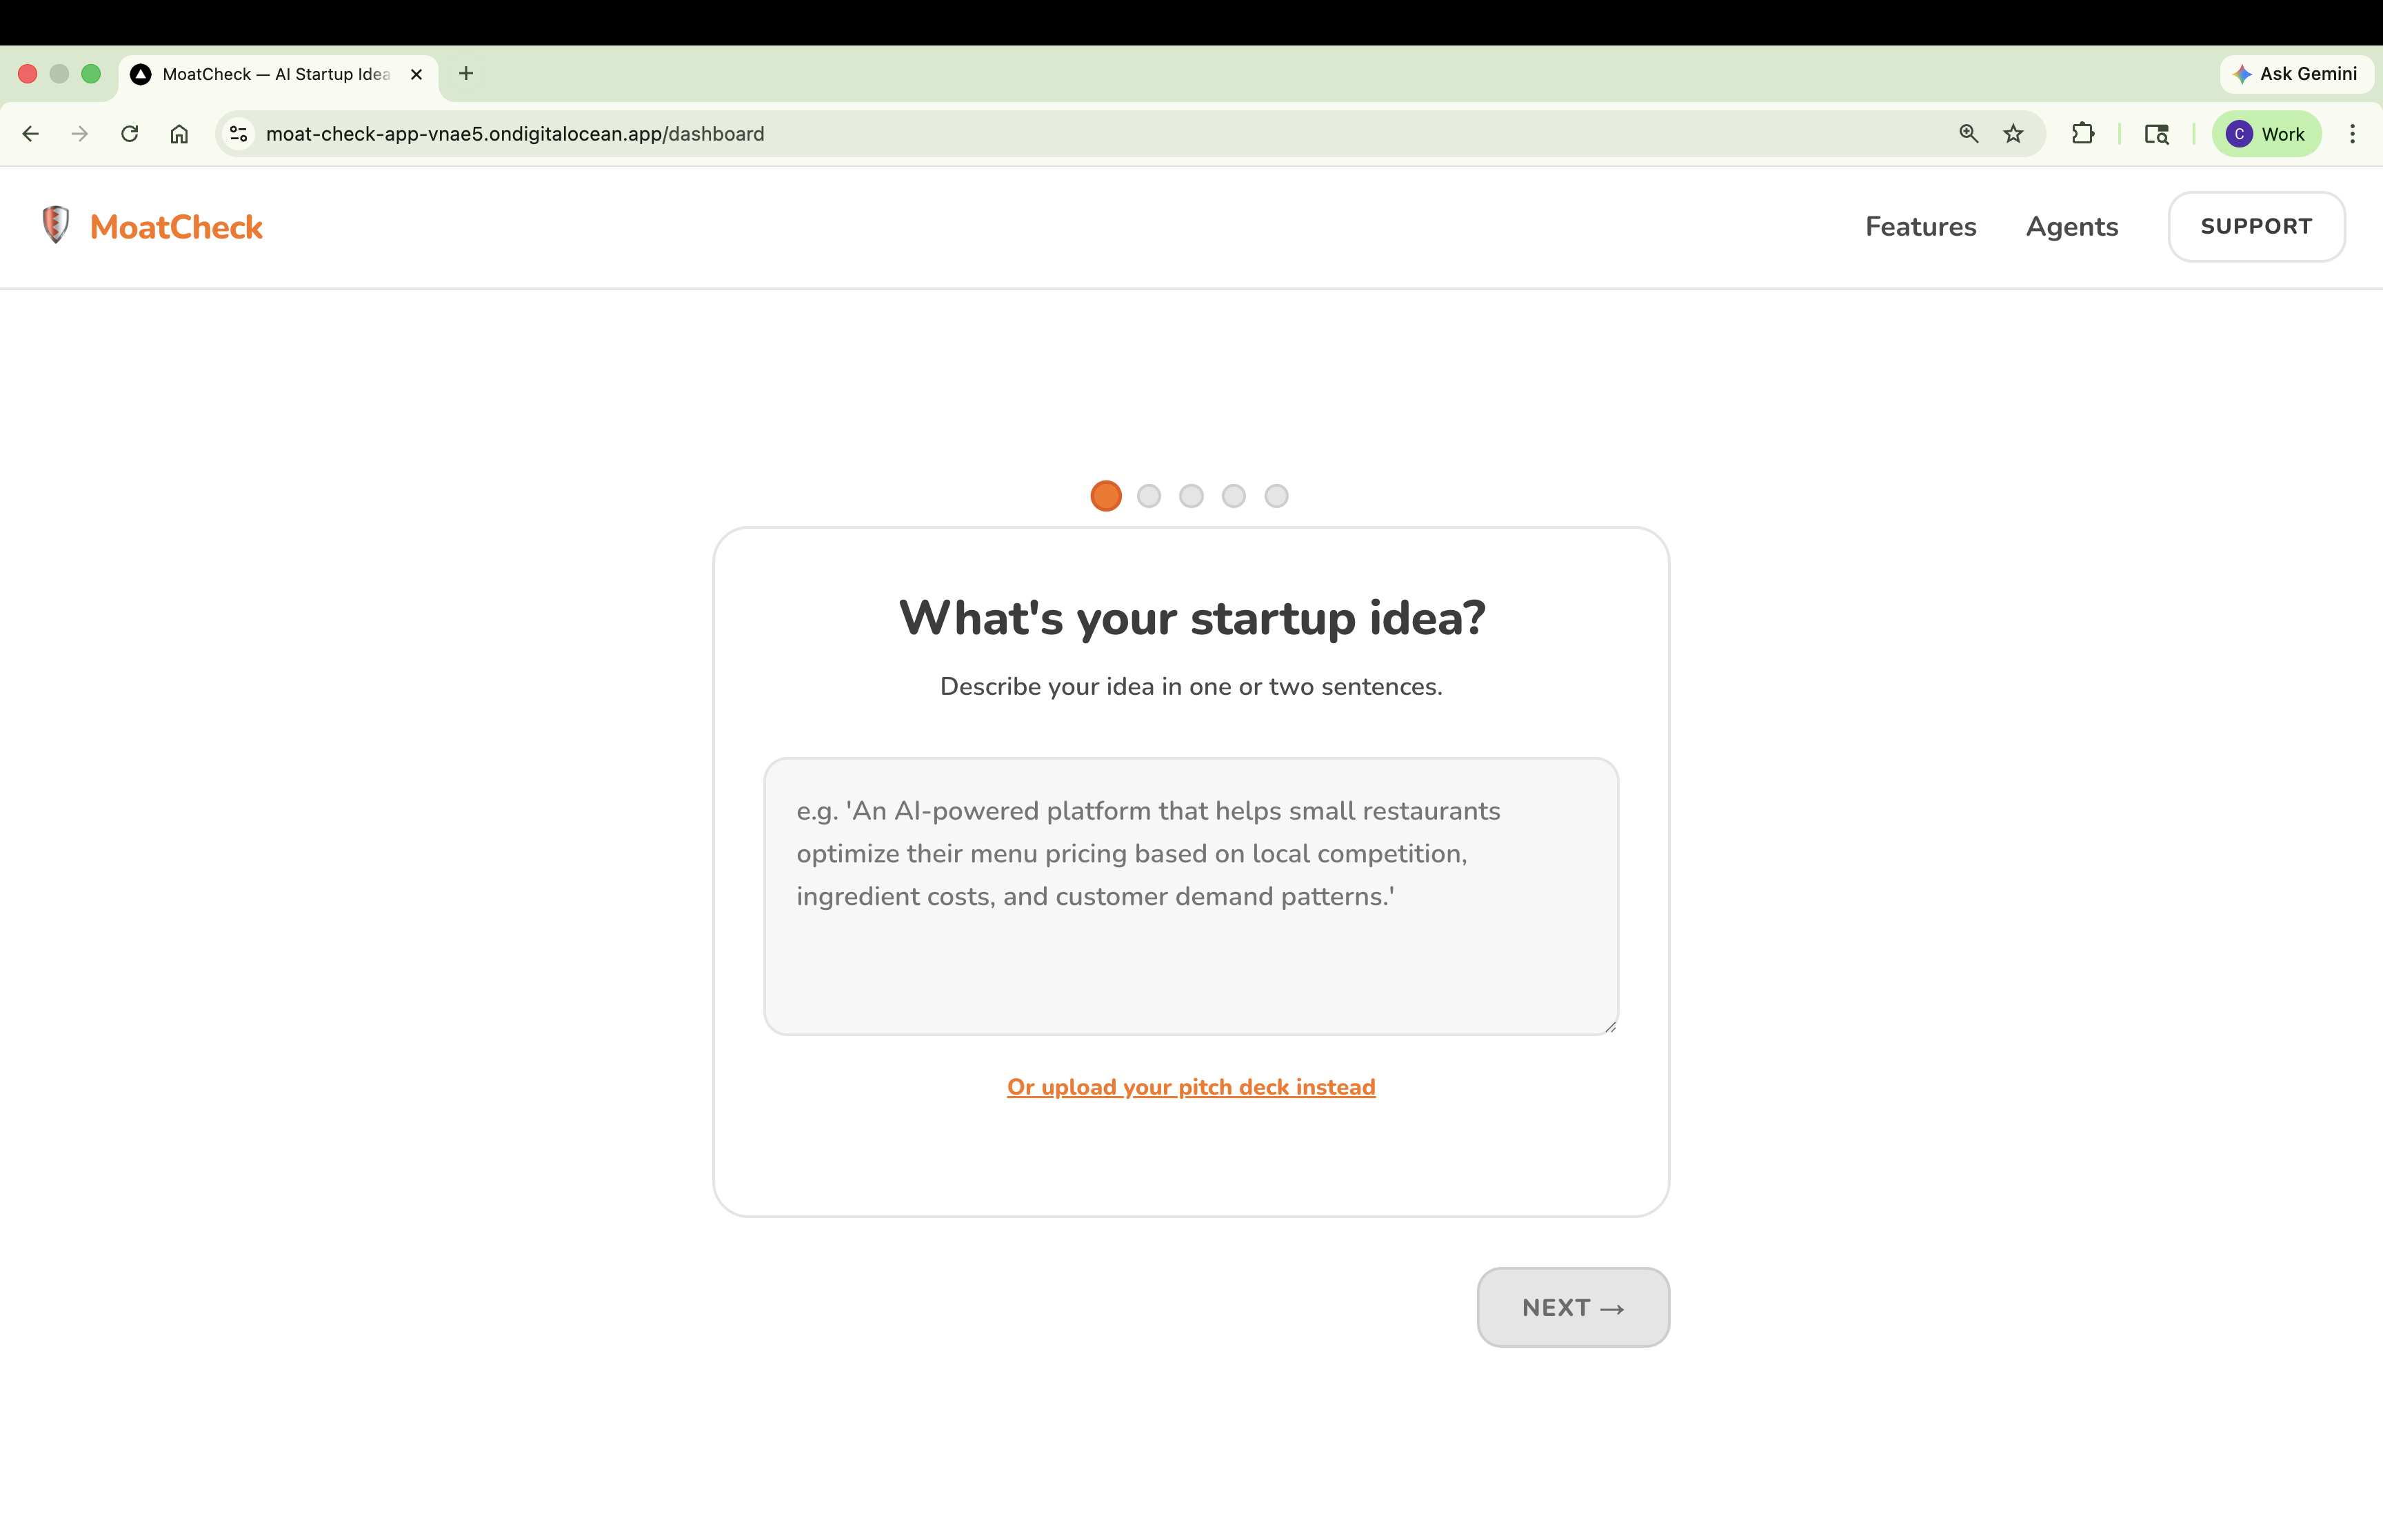Click the MoatCheck shield logo icon
The image size is (2383, 1540).
pyautogui.click(x=55, y=225)
